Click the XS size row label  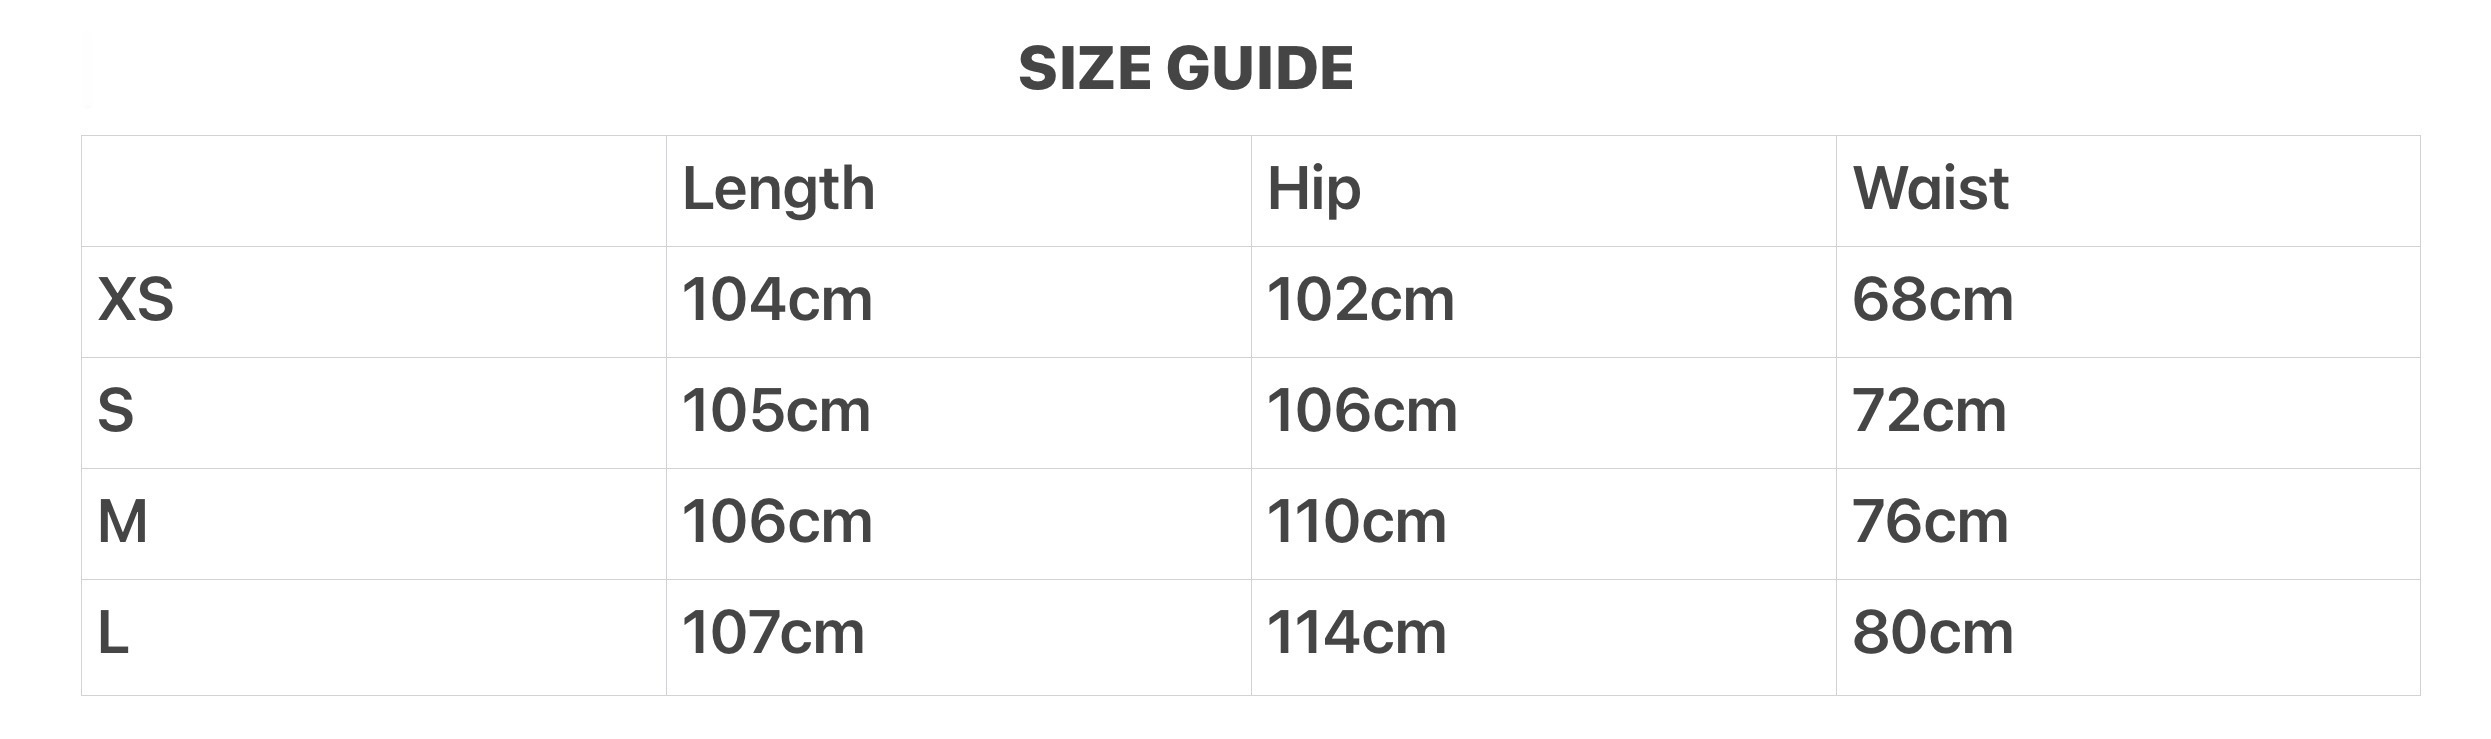click(136, 300)
